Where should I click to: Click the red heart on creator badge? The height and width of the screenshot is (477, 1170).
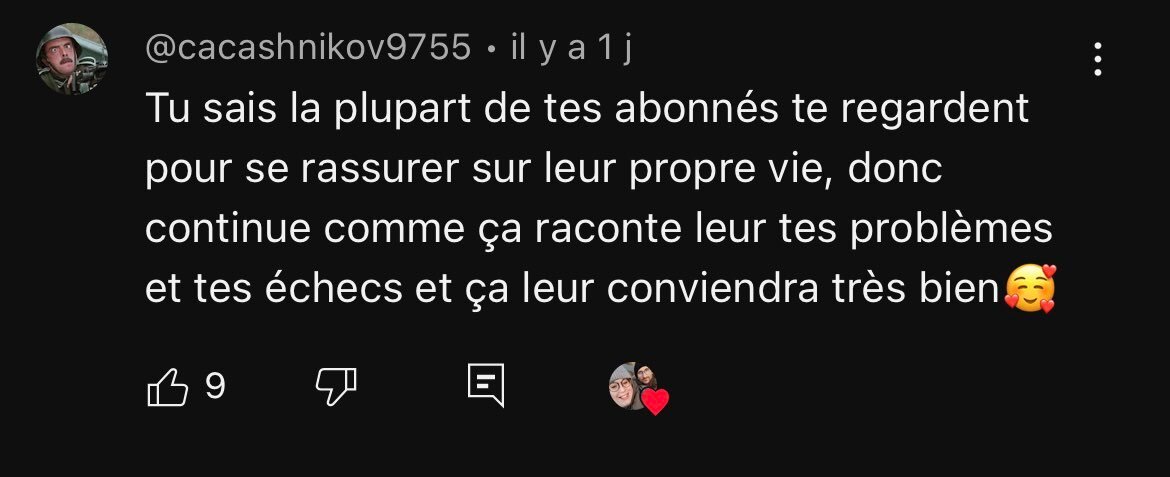click(x=655, y=402)
